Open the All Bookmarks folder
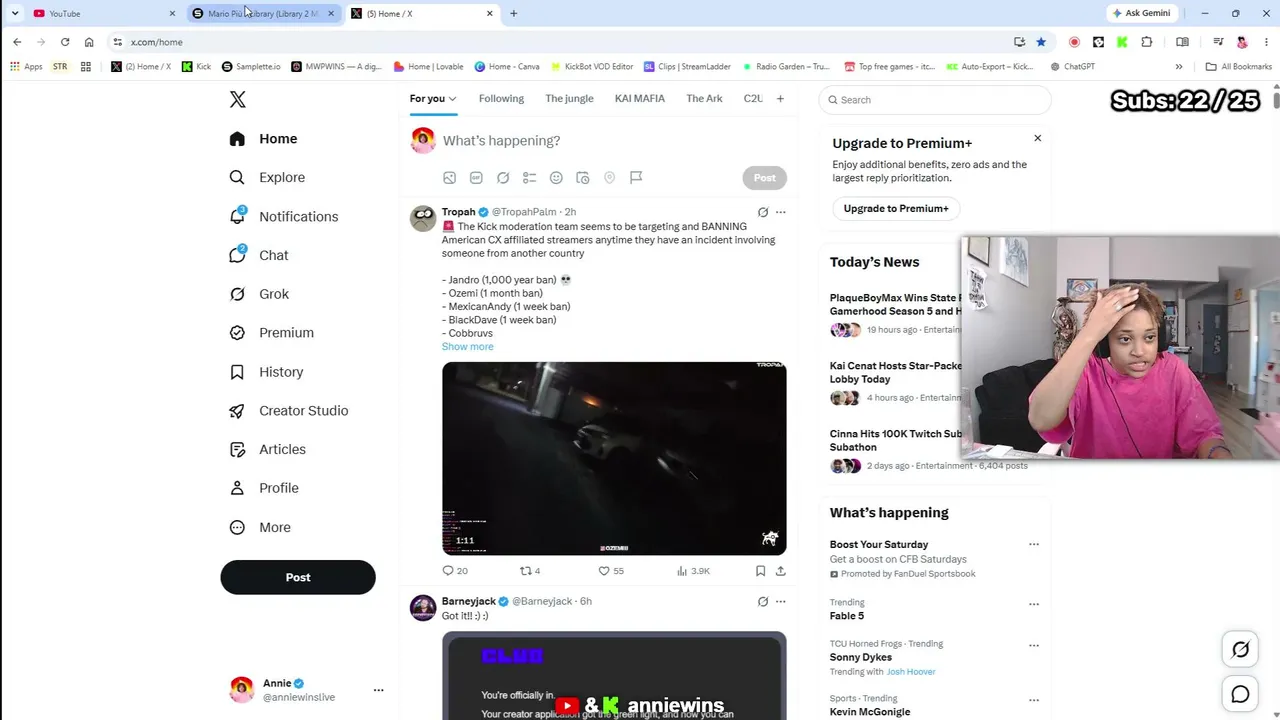This screenshot has height=720, width=1280. (x=1238, y=67)
